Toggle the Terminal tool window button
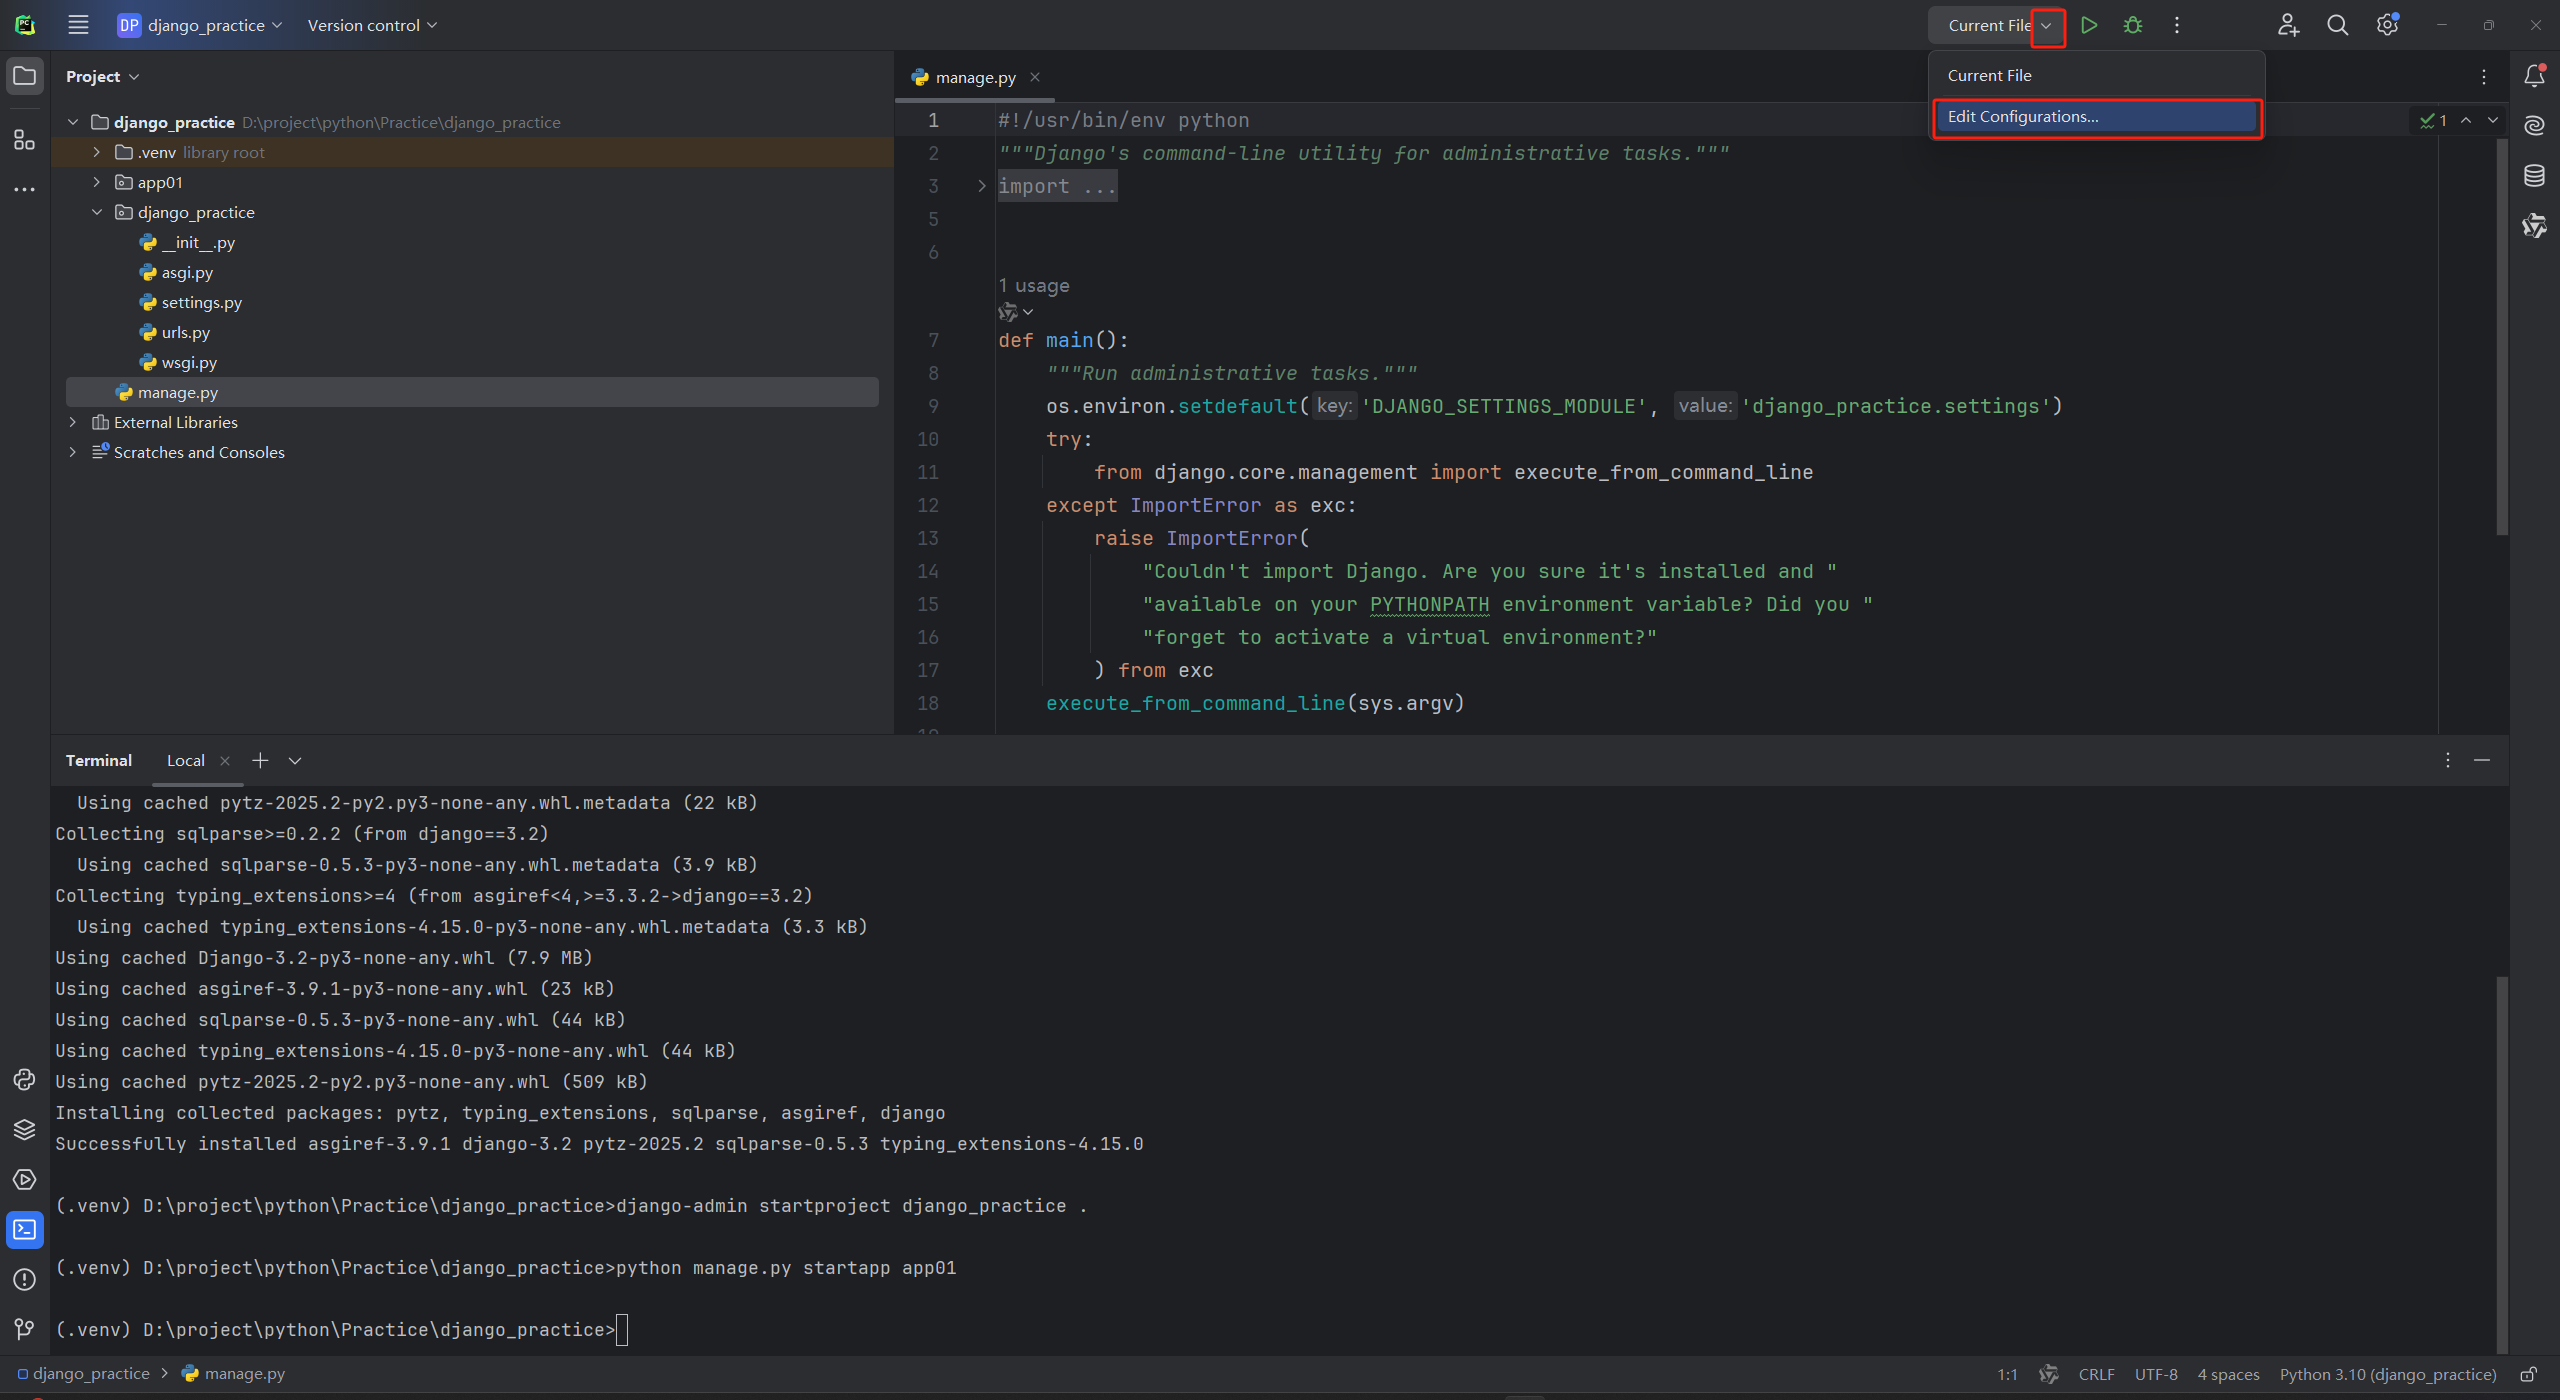 [24, 1229]
